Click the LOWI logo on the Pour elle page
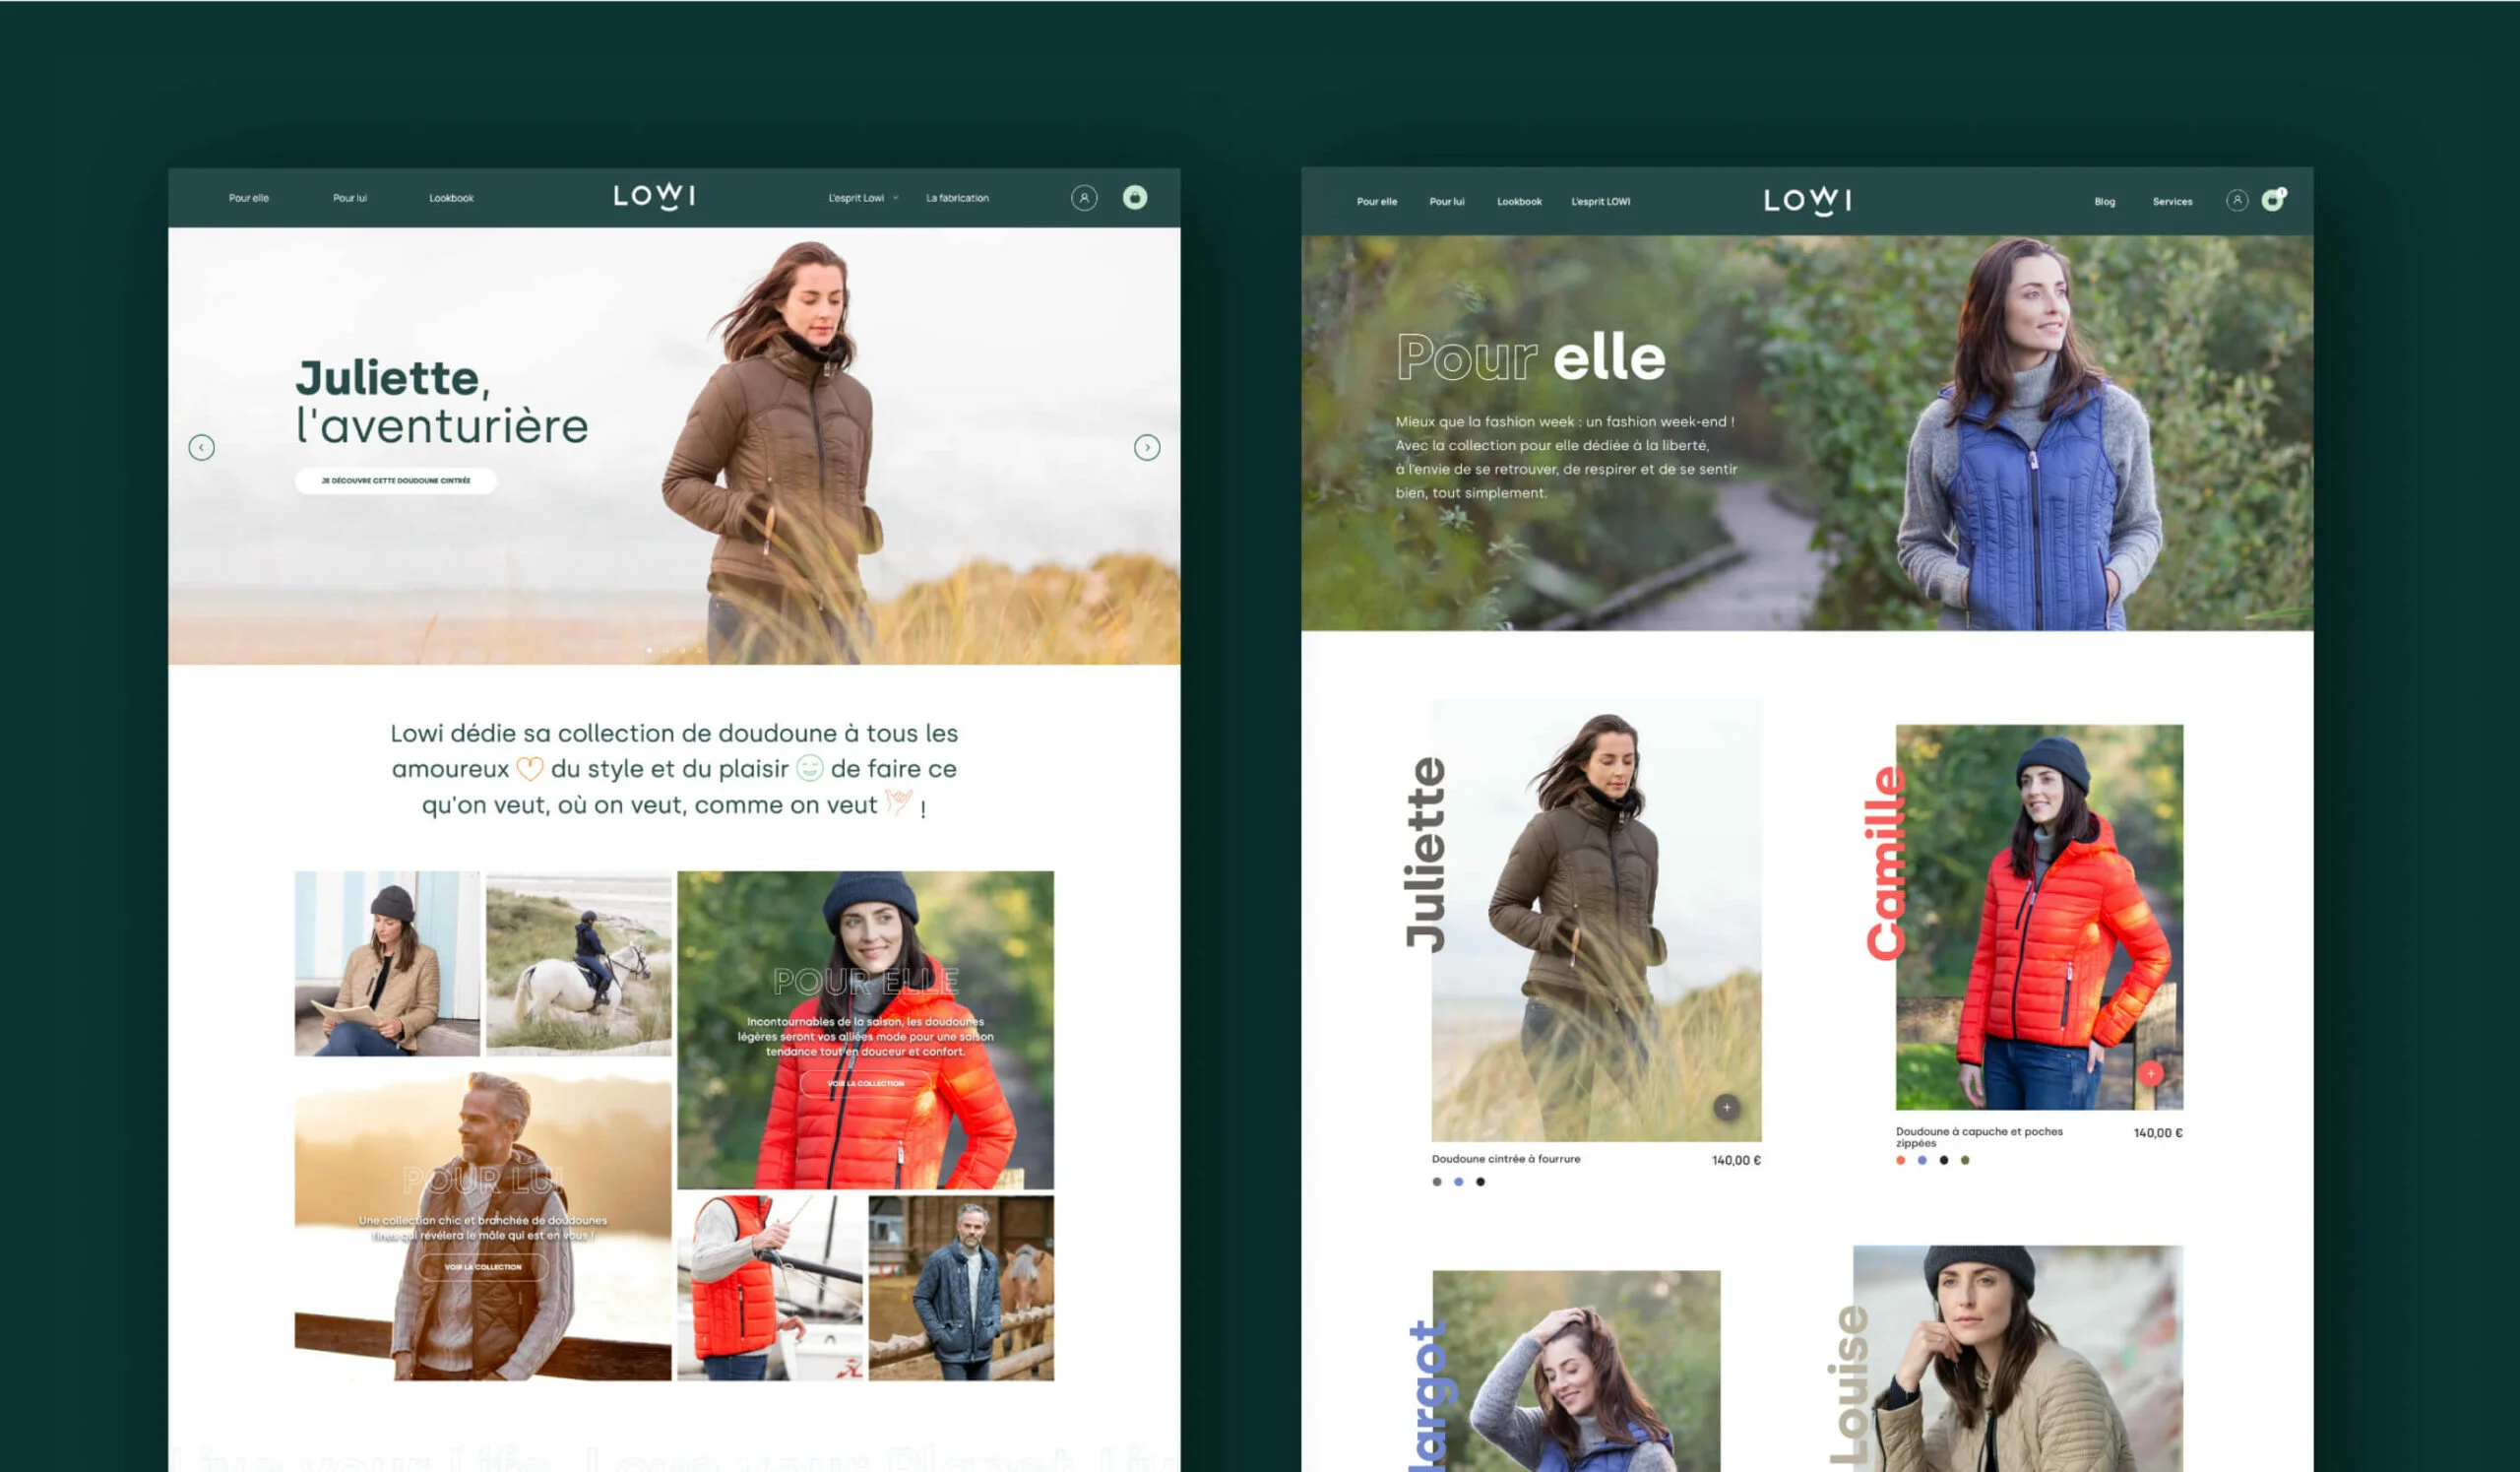Screen dimensions: 2520x1472 pos(1807,201)
